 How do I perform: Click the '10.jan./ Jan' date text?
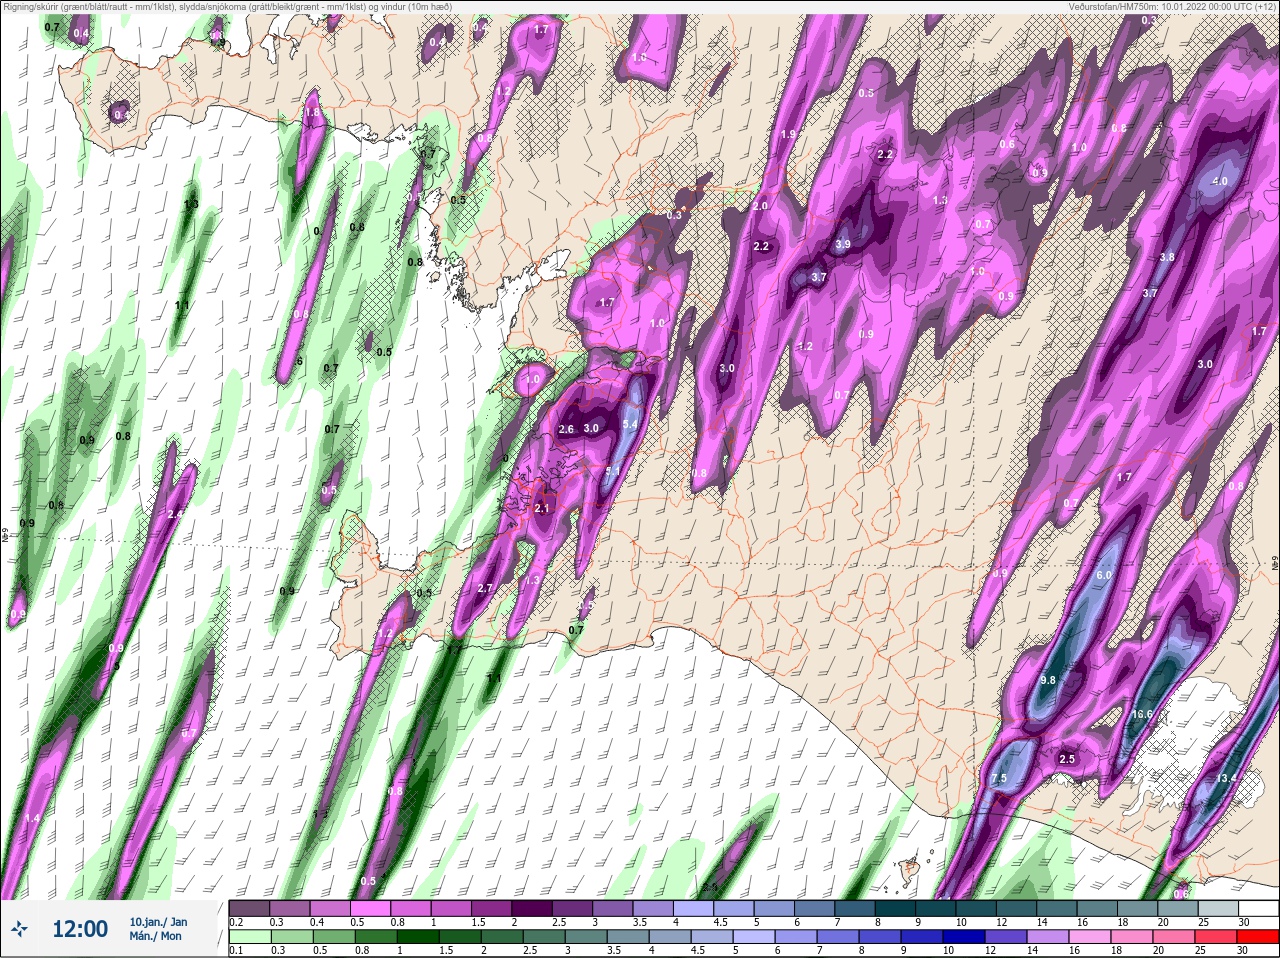pyautogui.click(x=158, y=922)
